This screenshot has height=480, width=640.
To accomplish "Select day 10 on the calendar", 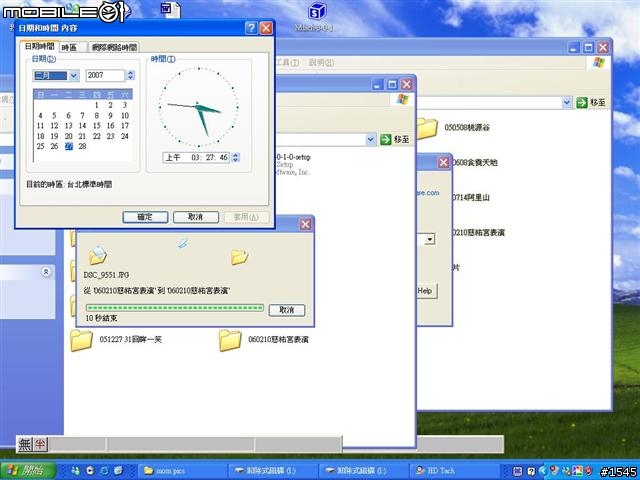I will pos(125,116).
